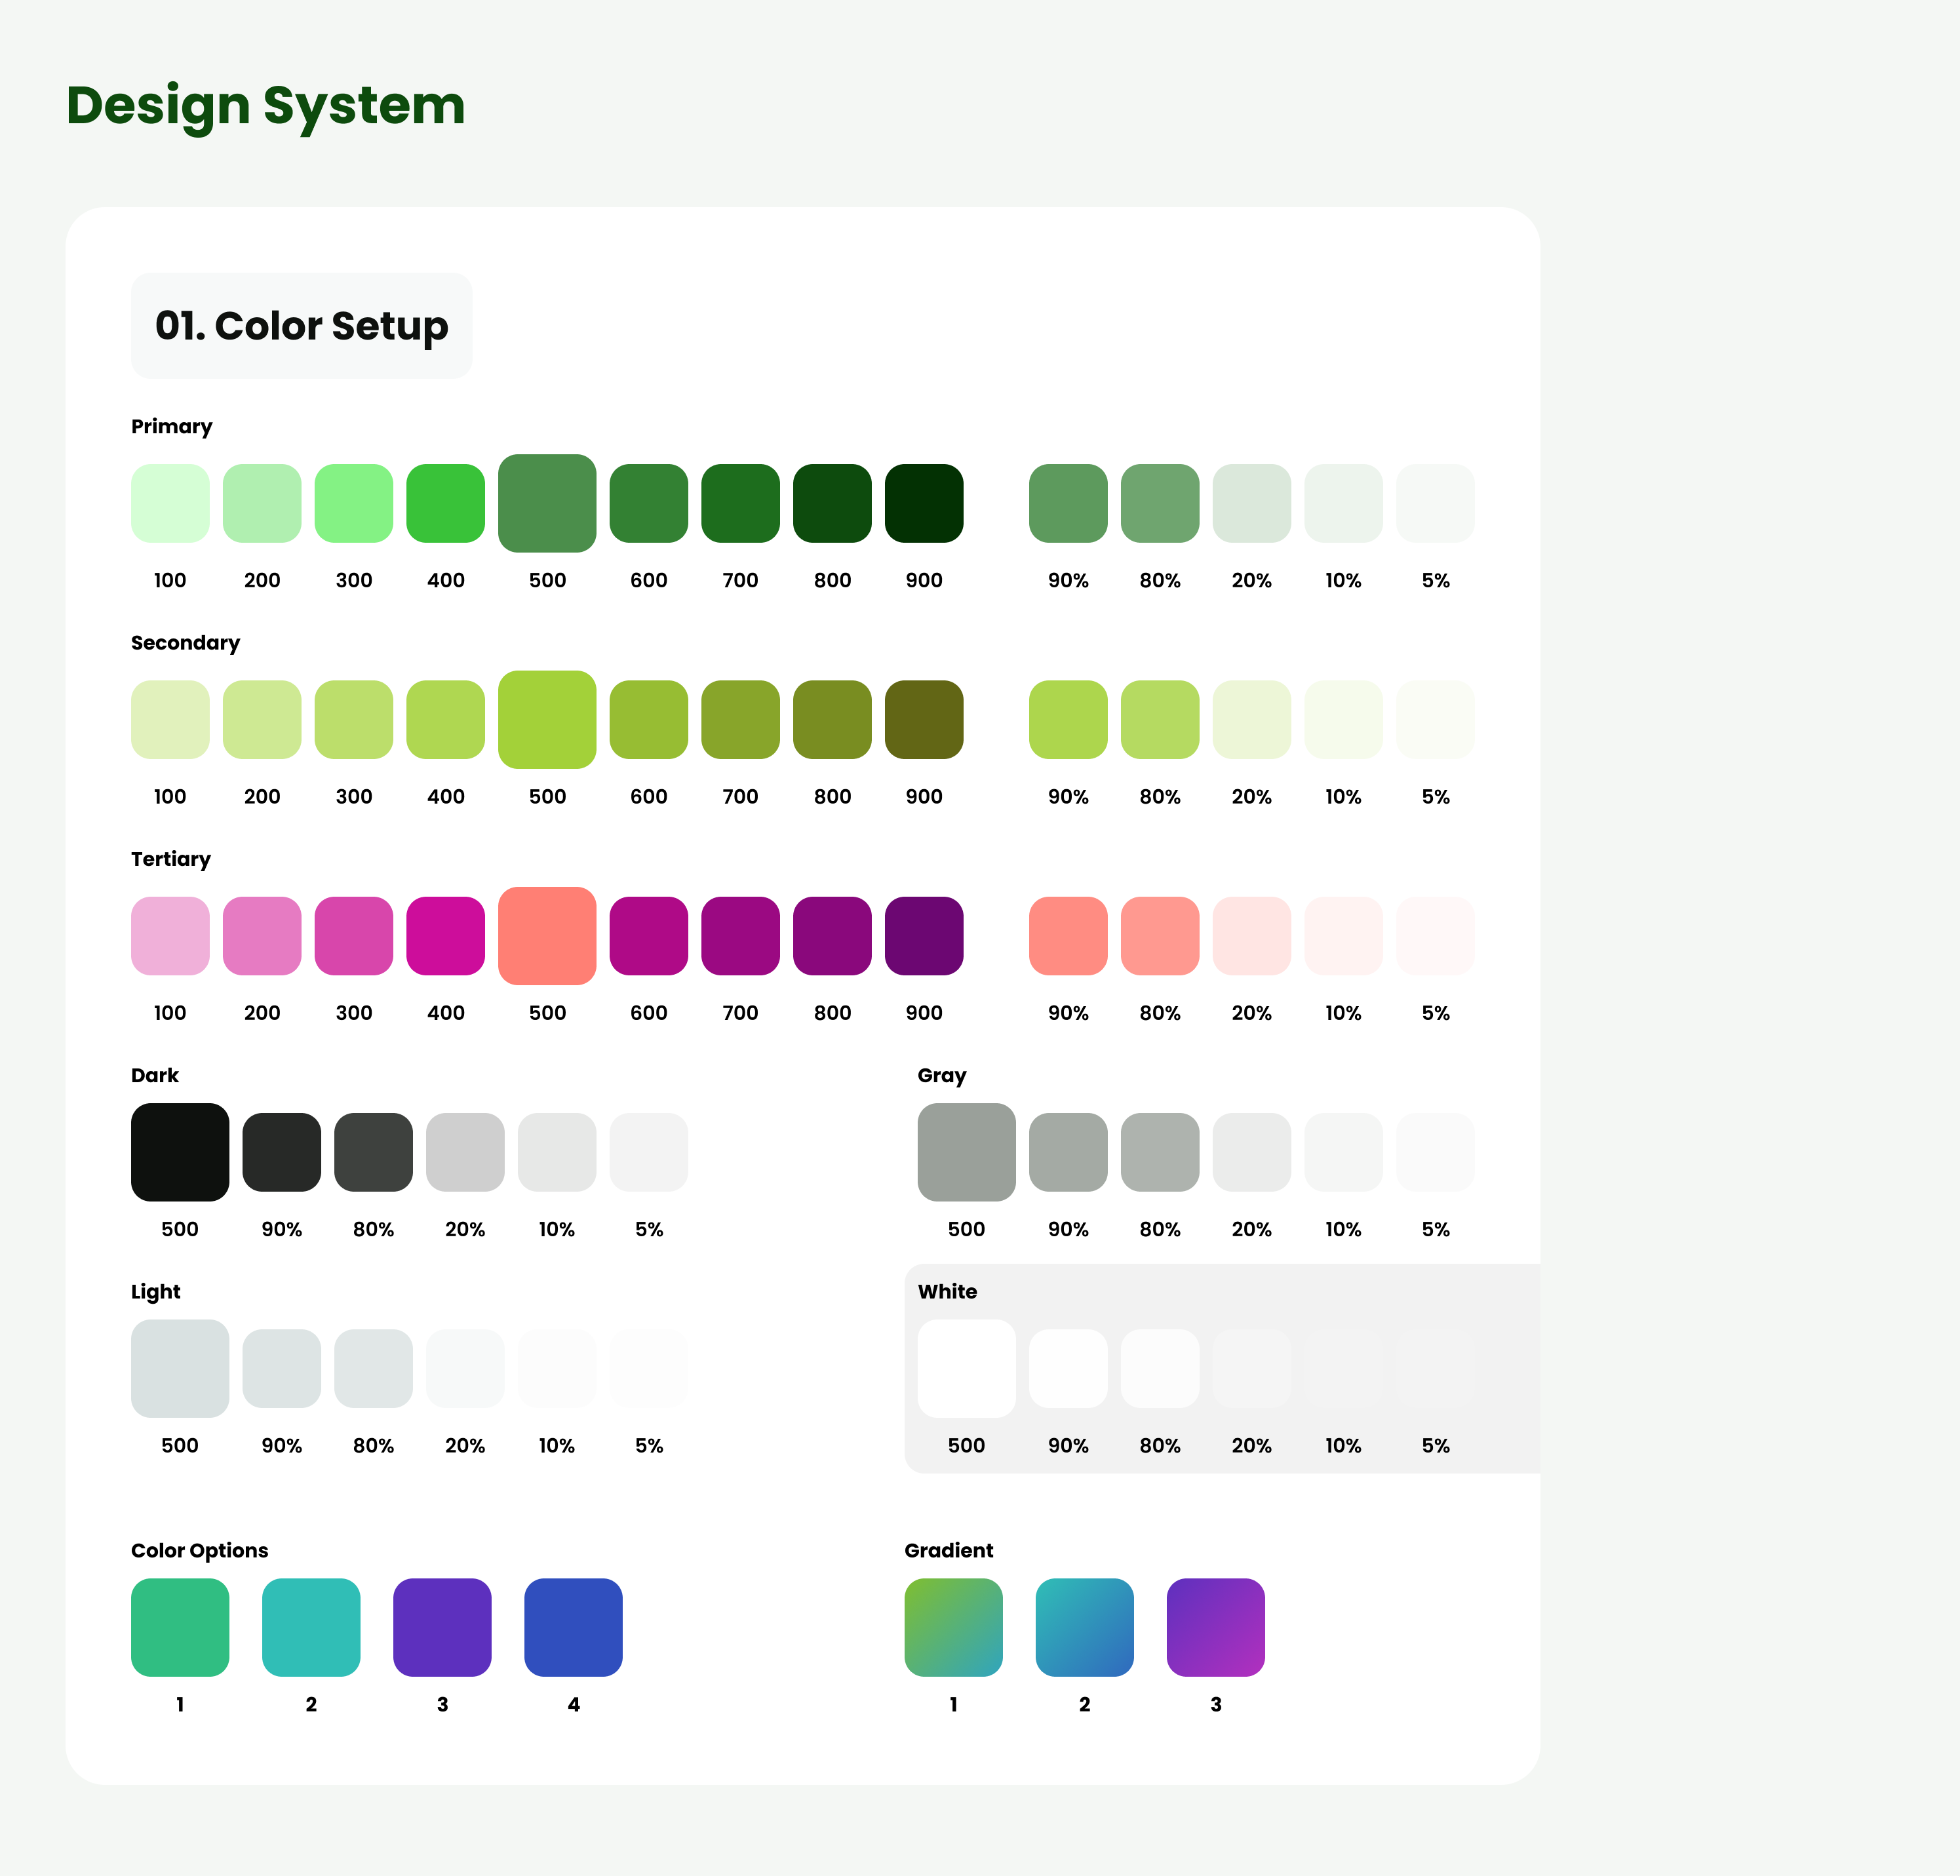Choose the Secondary 900 swatch
Screen dimensions: 1960x1876
[x=924, y=720]
